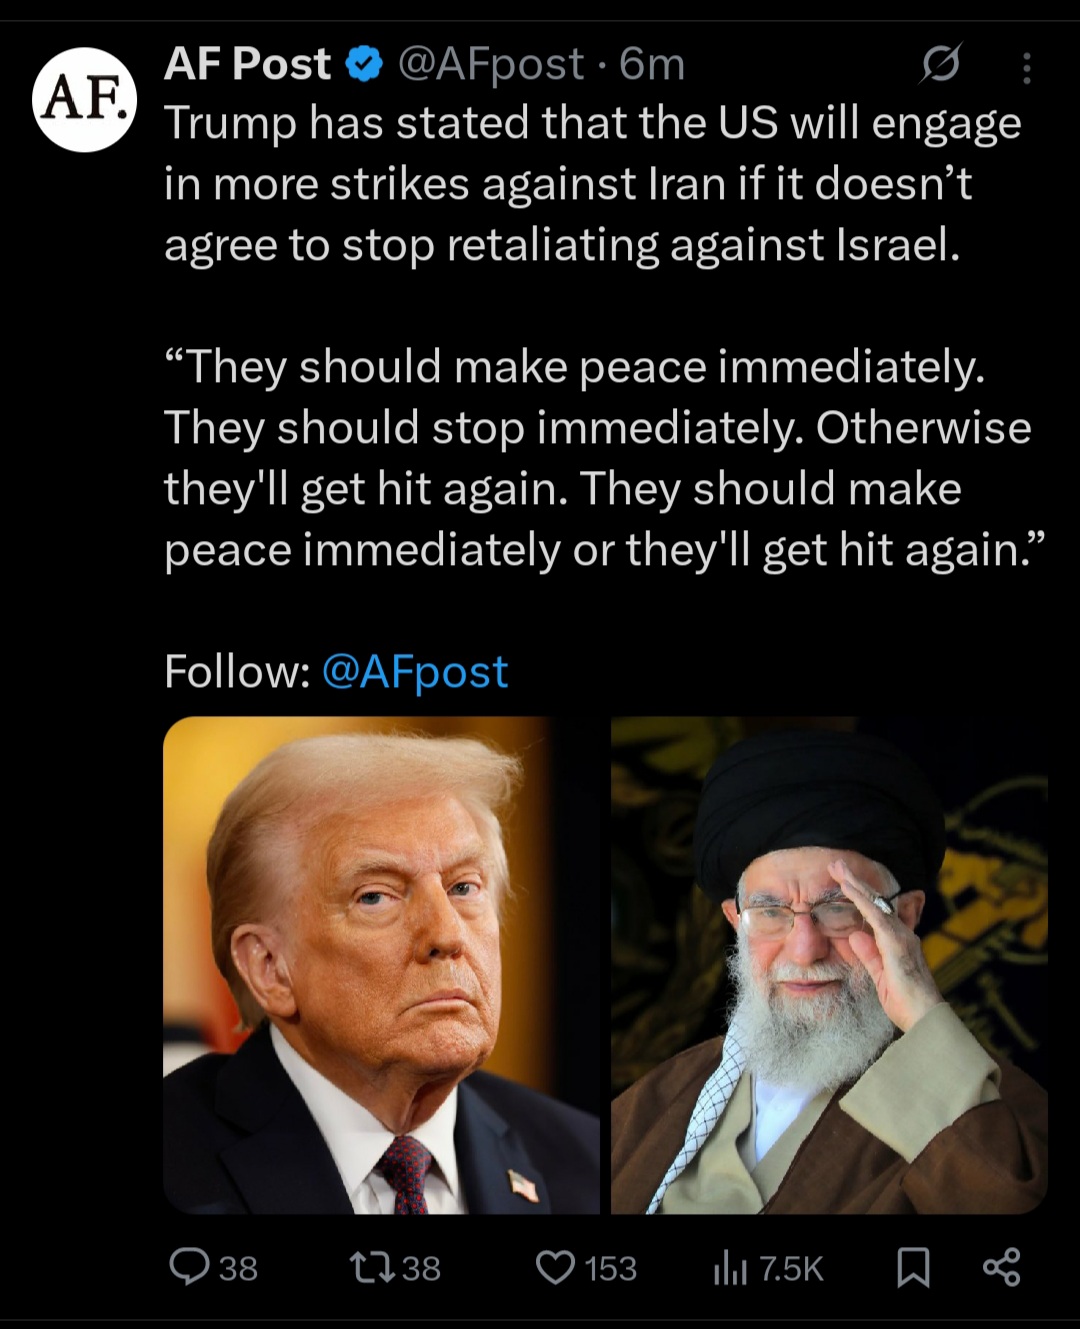Open the three-dot more options menu
Image resolution: width=1080 pixels, height=1329 pixels.
1027,68
